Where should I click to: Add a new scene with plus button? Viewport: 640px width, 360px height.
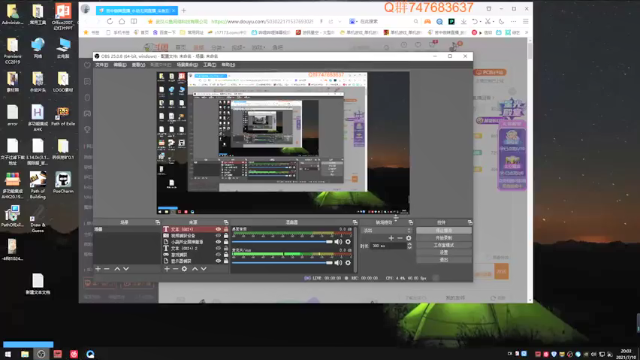(98, 269)
